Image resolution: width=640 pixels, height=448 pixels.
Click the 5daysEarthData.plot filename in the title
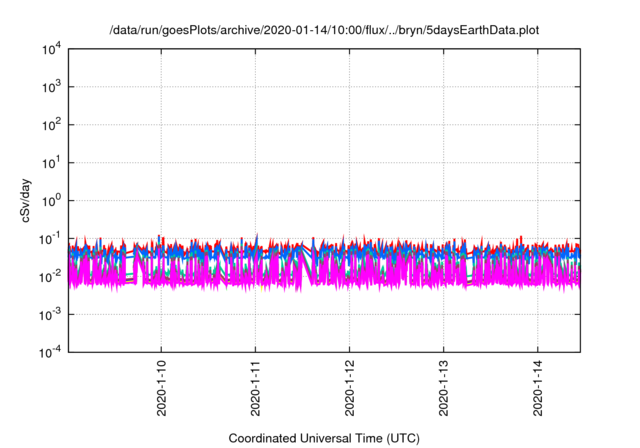click(x=482, y=30)
